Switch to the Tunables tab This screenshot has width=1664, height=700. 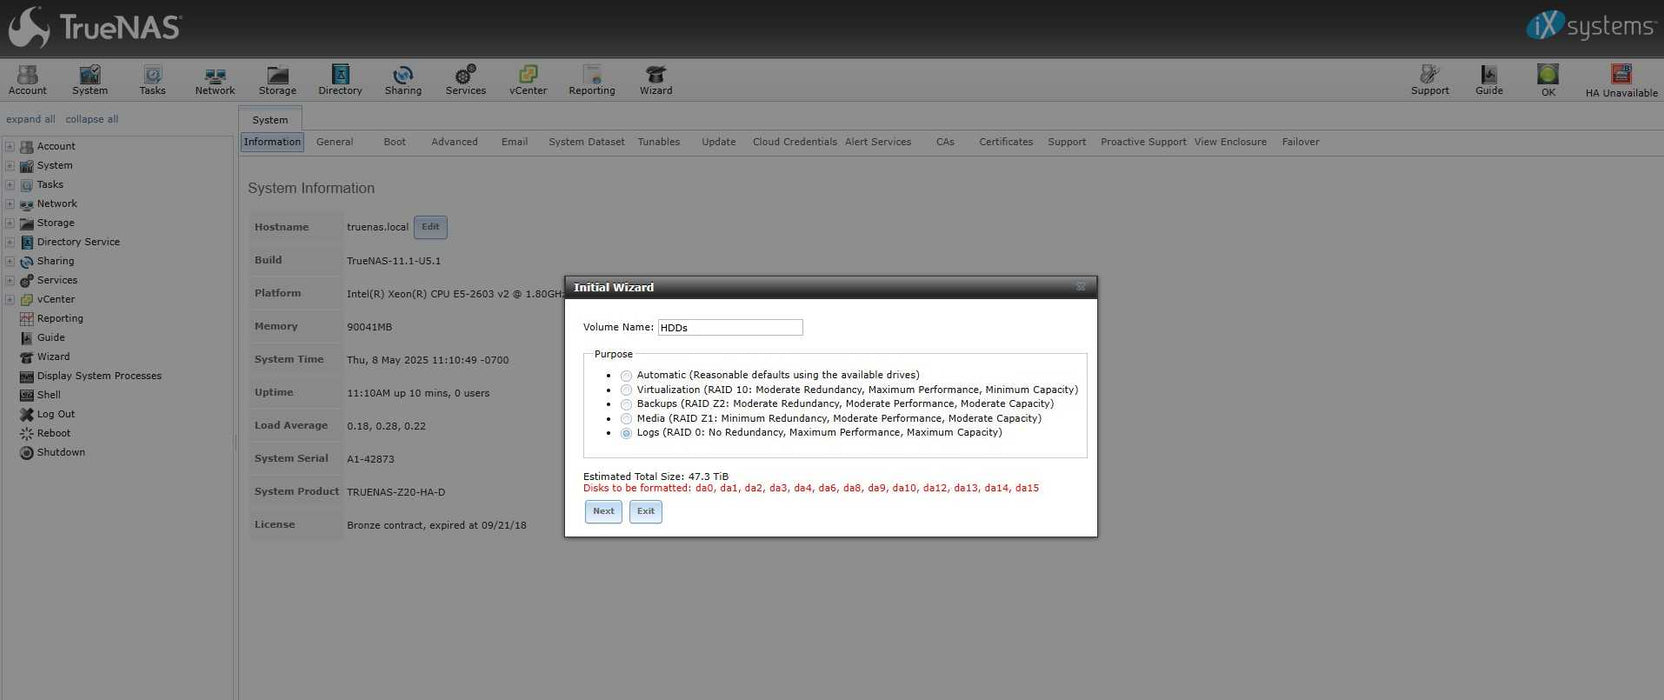tap(659, 142)
